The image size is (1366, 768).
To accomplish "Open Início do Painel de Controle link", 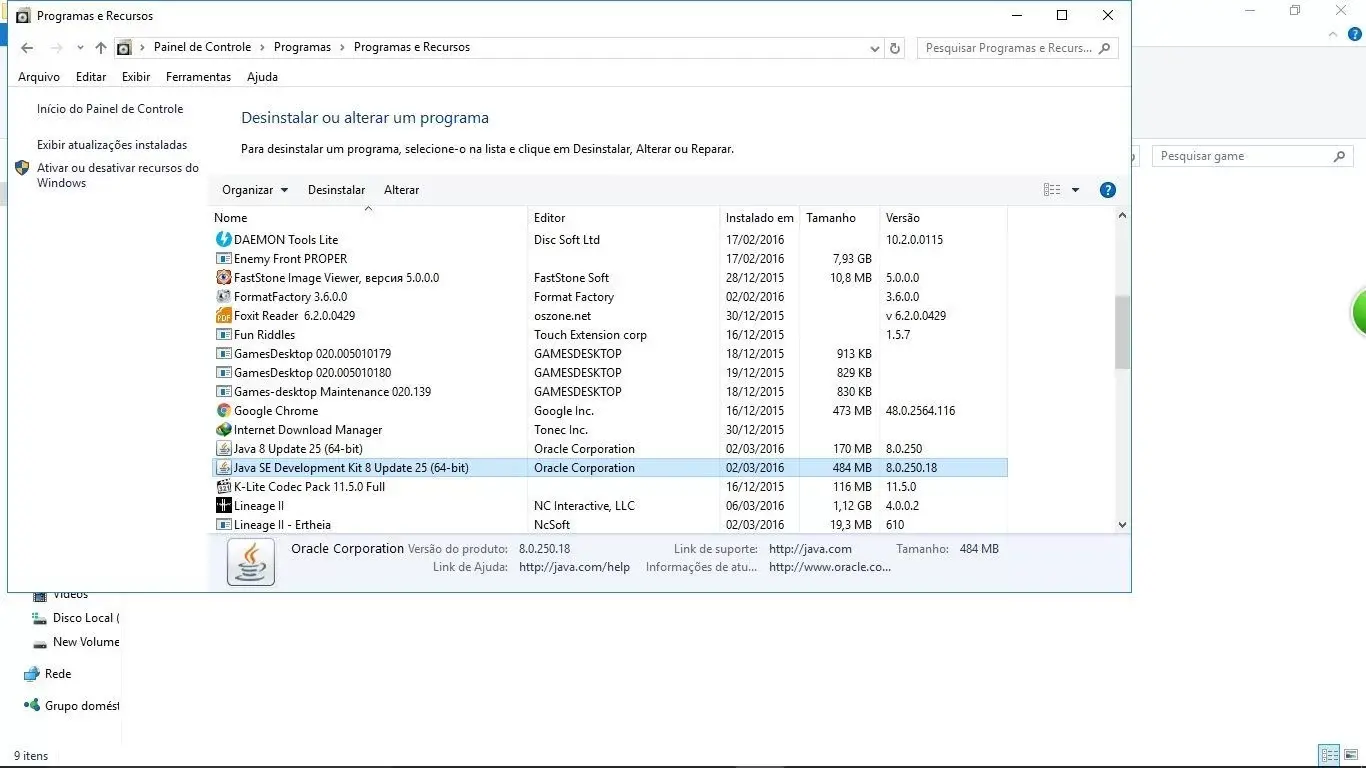I will click(110, 109).
